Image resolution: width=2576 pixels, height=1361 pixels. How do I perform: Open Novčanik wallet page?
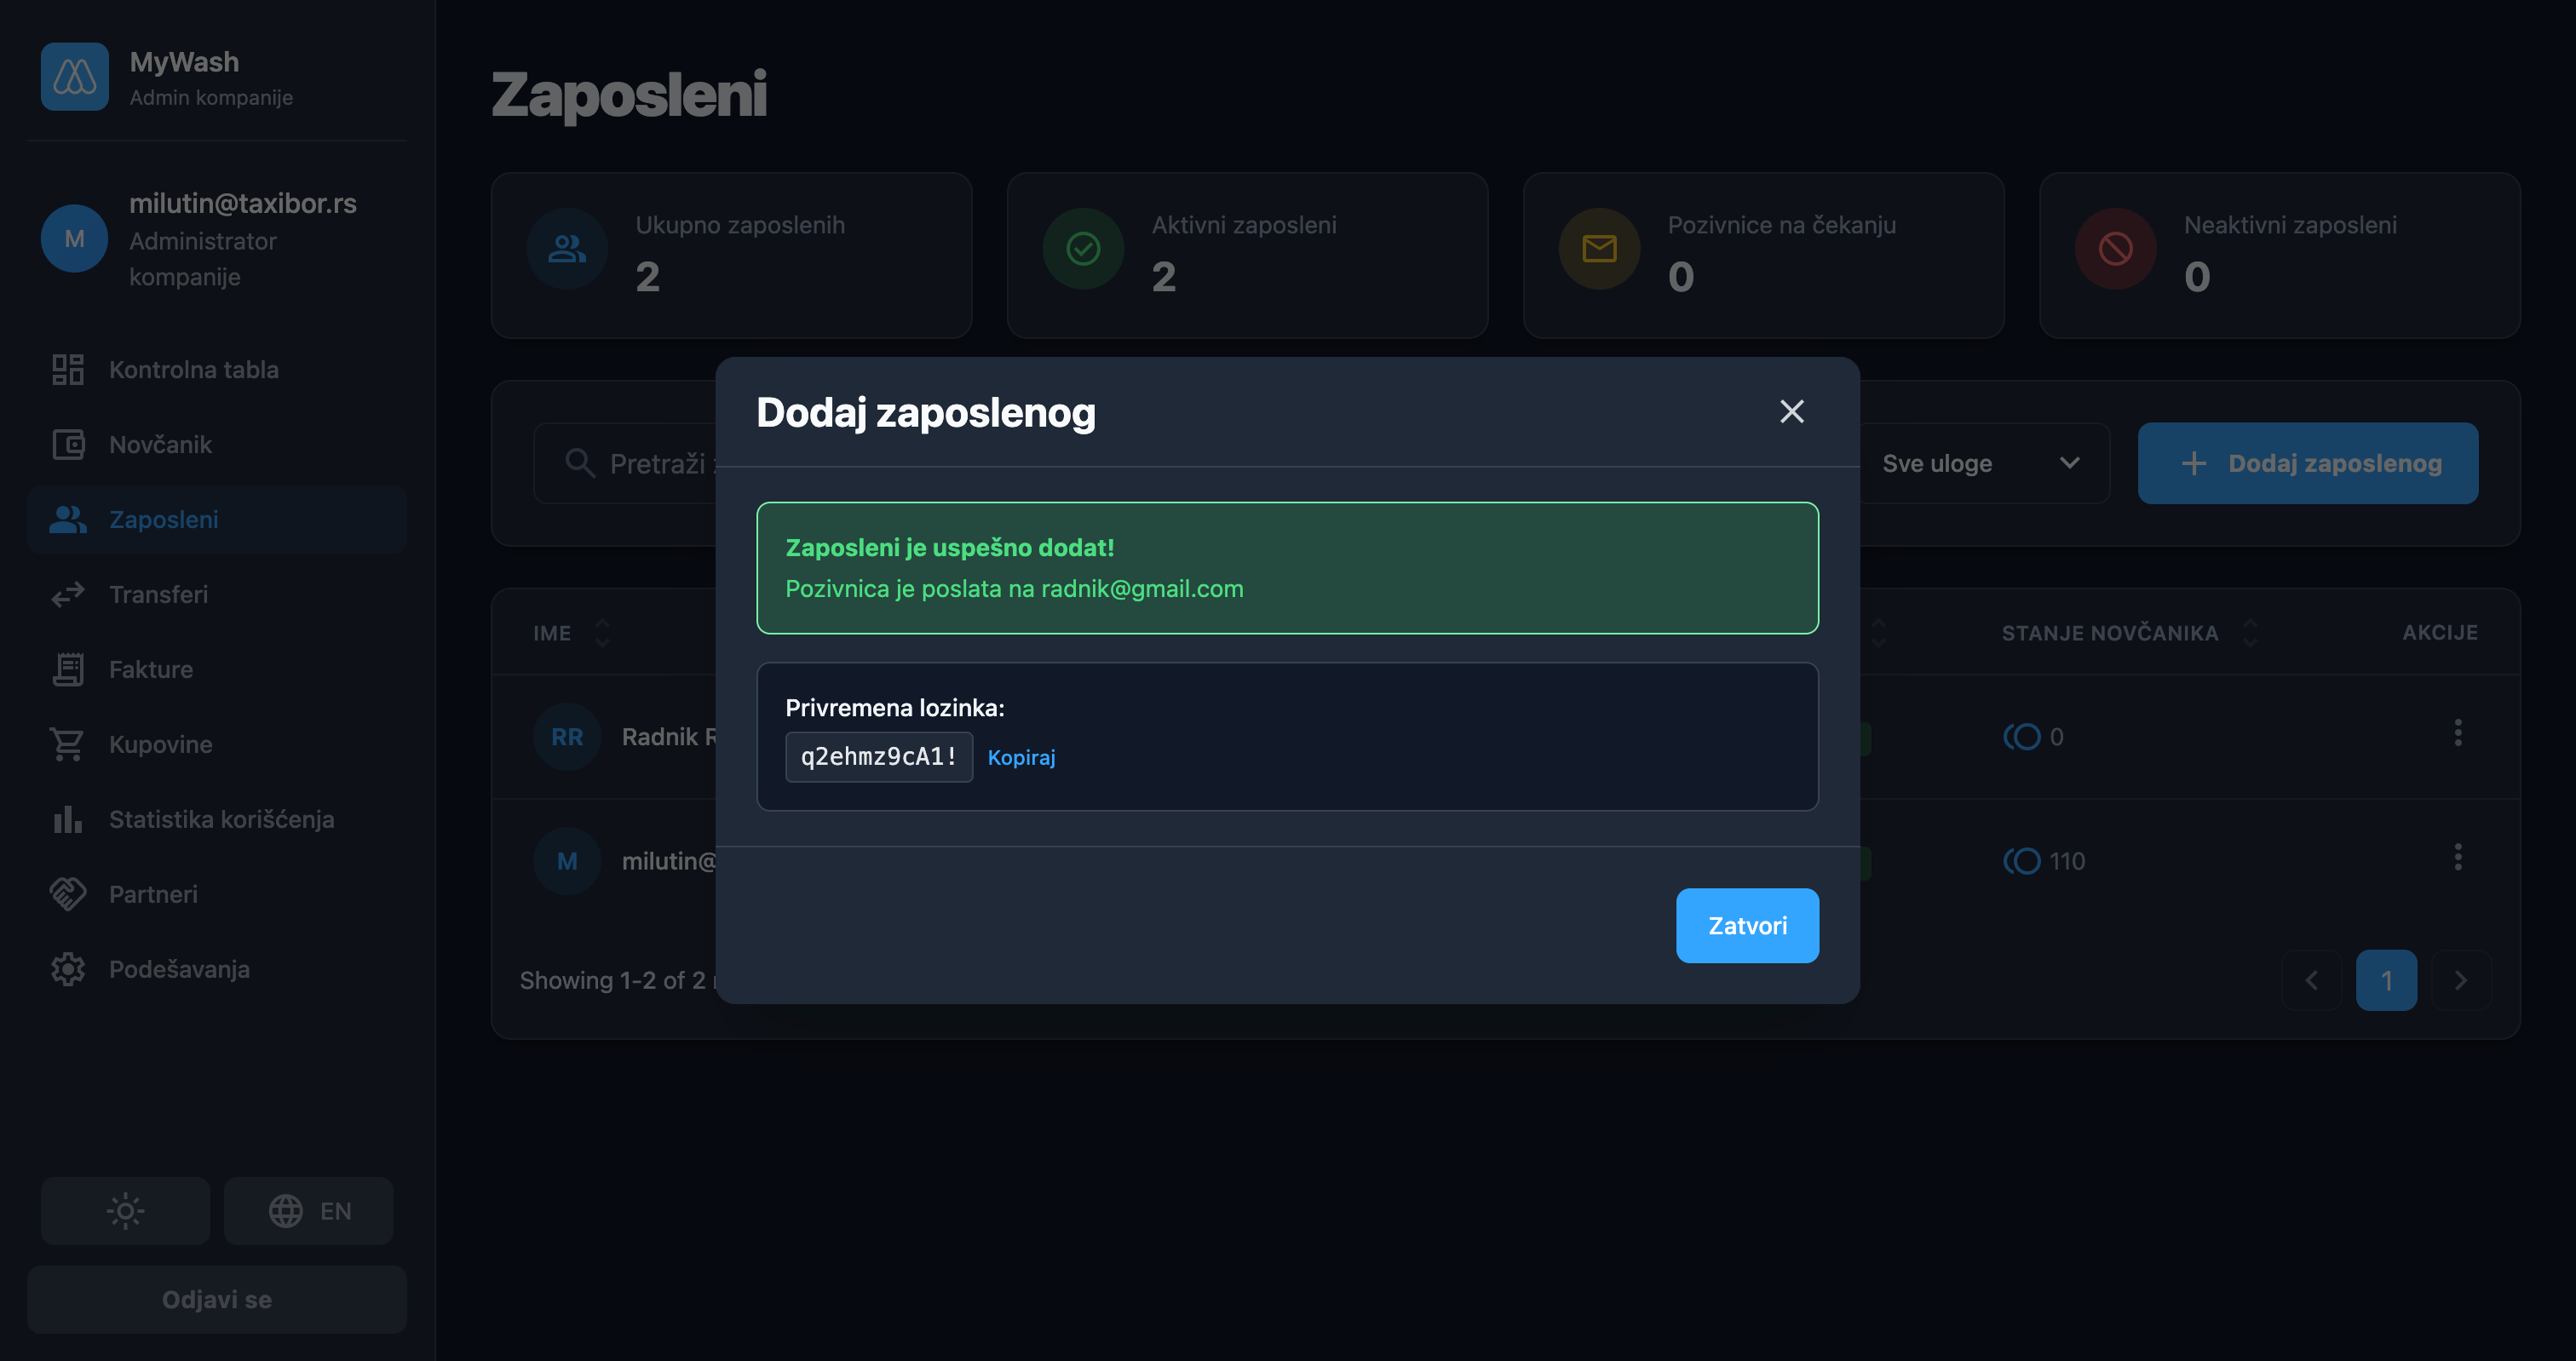coord(160,445)
